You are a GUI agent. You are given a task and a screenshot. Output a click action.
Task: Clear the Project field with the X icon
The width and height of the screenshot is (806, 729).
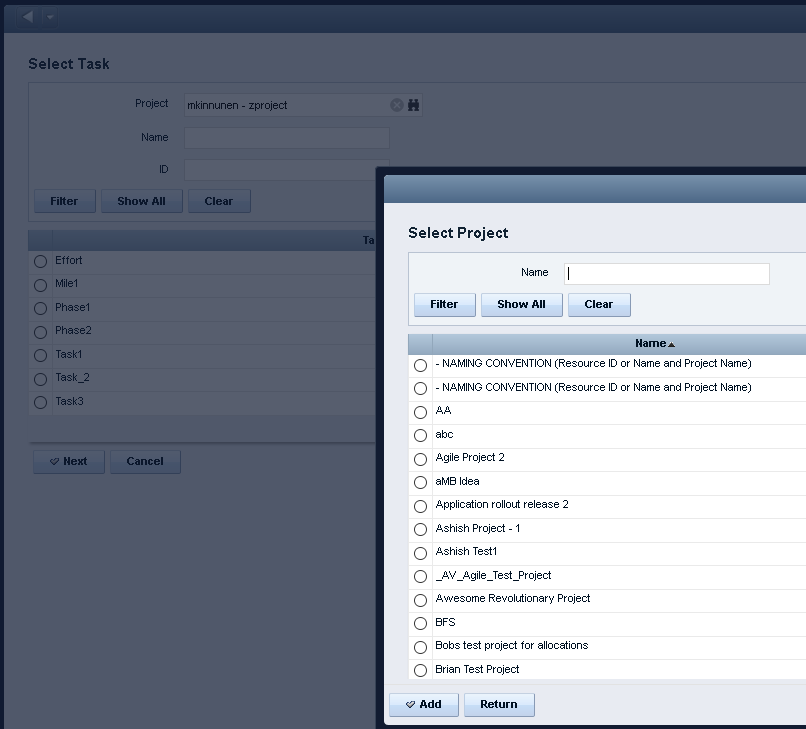point(396,105)
